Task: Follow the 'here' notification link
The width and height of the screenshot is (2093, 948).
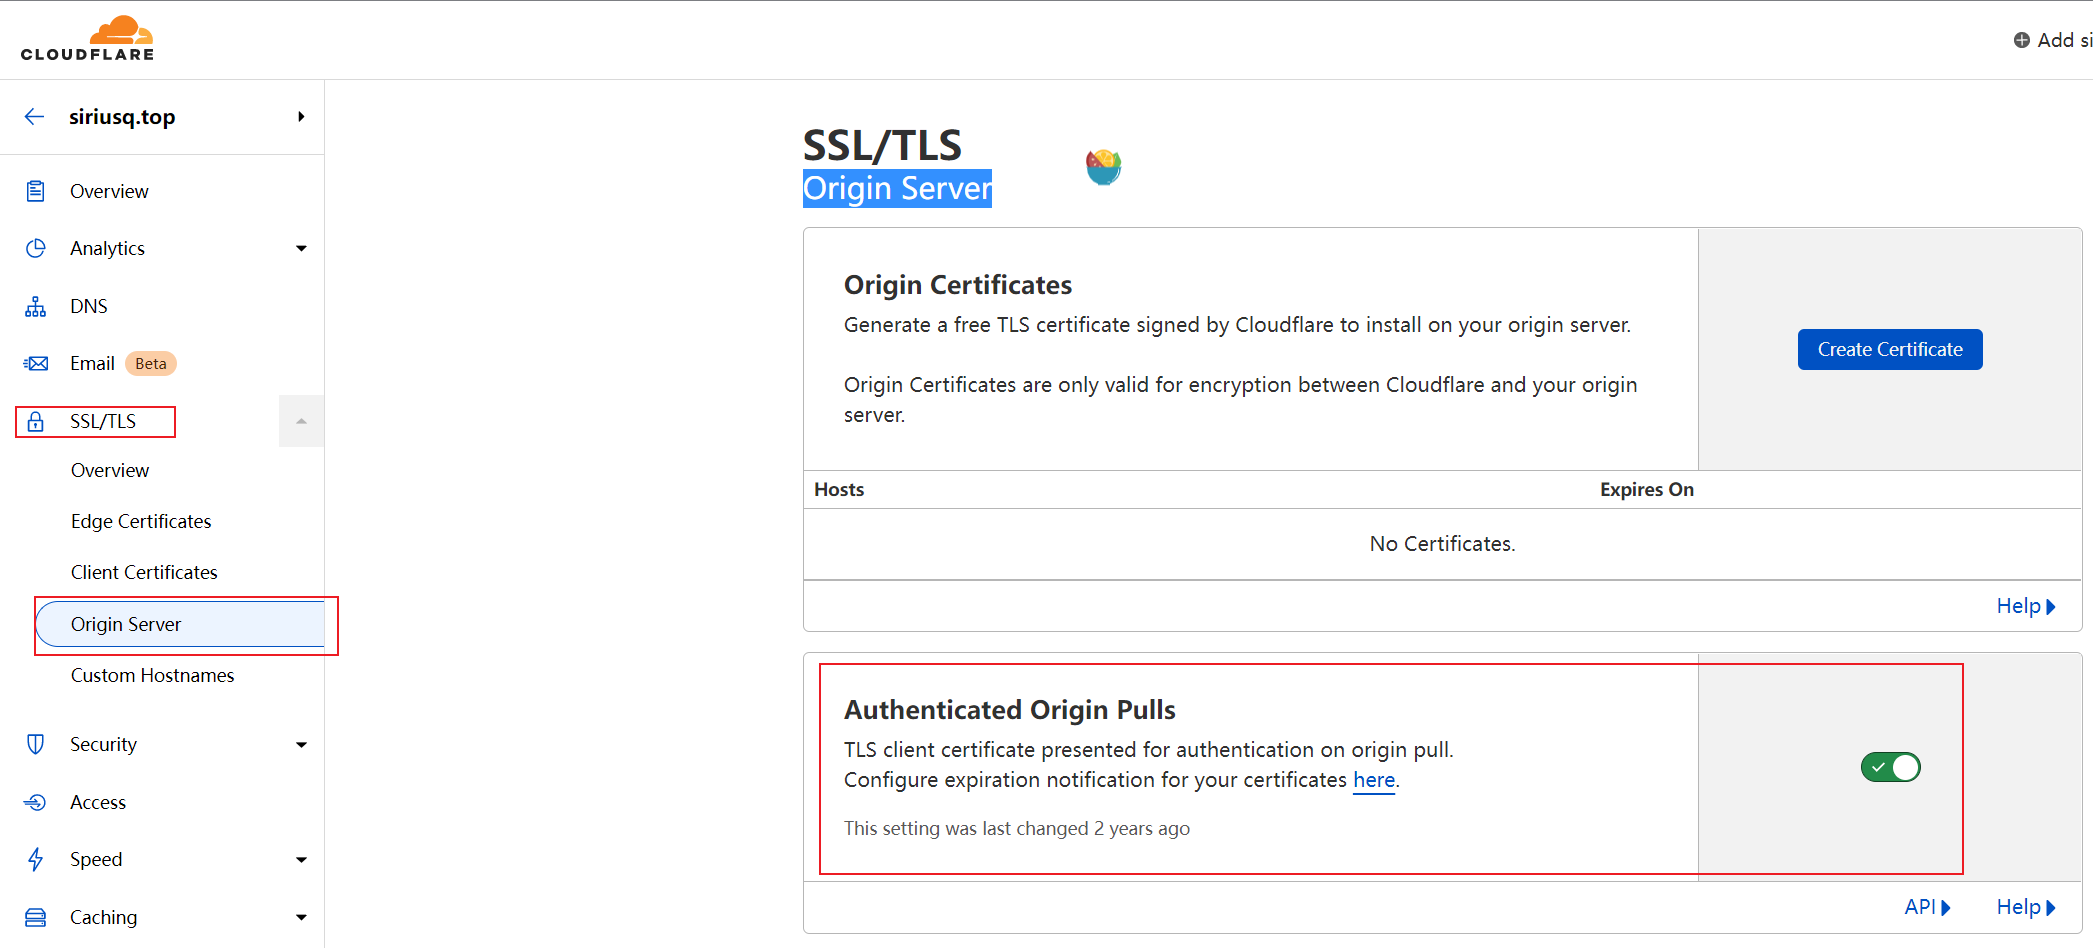Action: tap(1374, 780)
